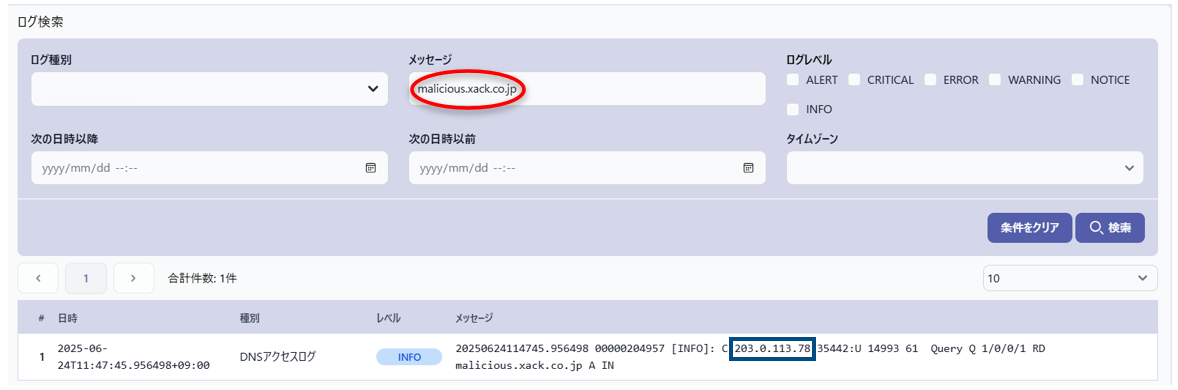The image size is (1178, 390).
Task: Click the INFO level badge in row 1
Action: point(409,357)
